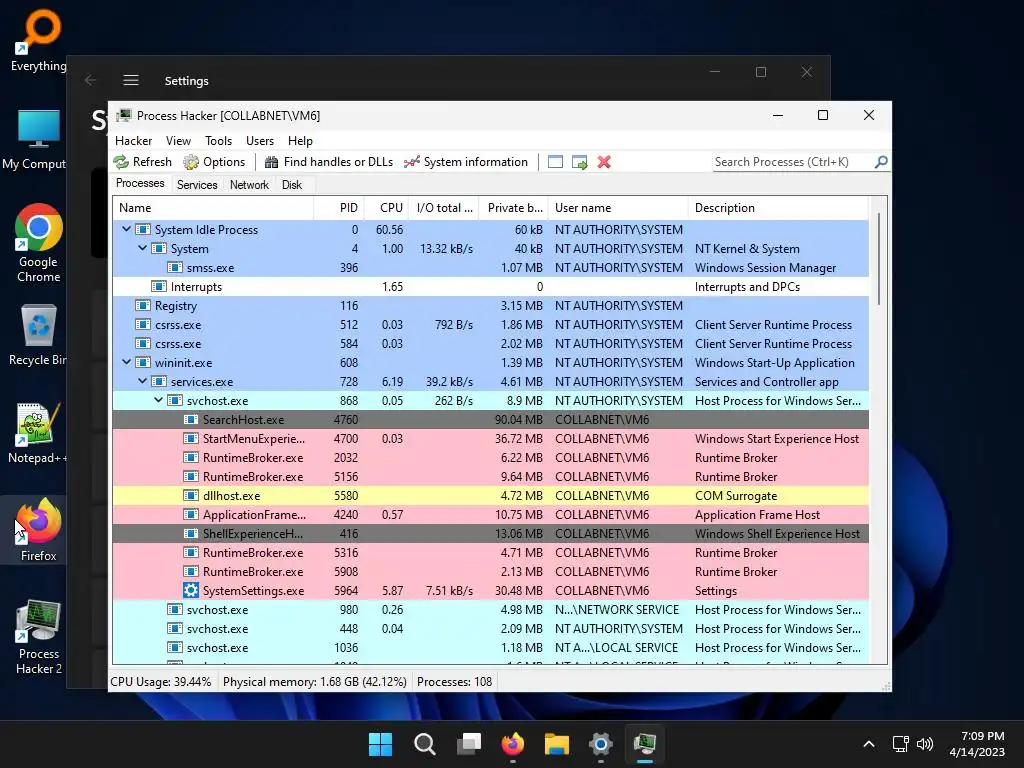Sort by the User name column header
The image size is (1024, 768).
point(618,208)
